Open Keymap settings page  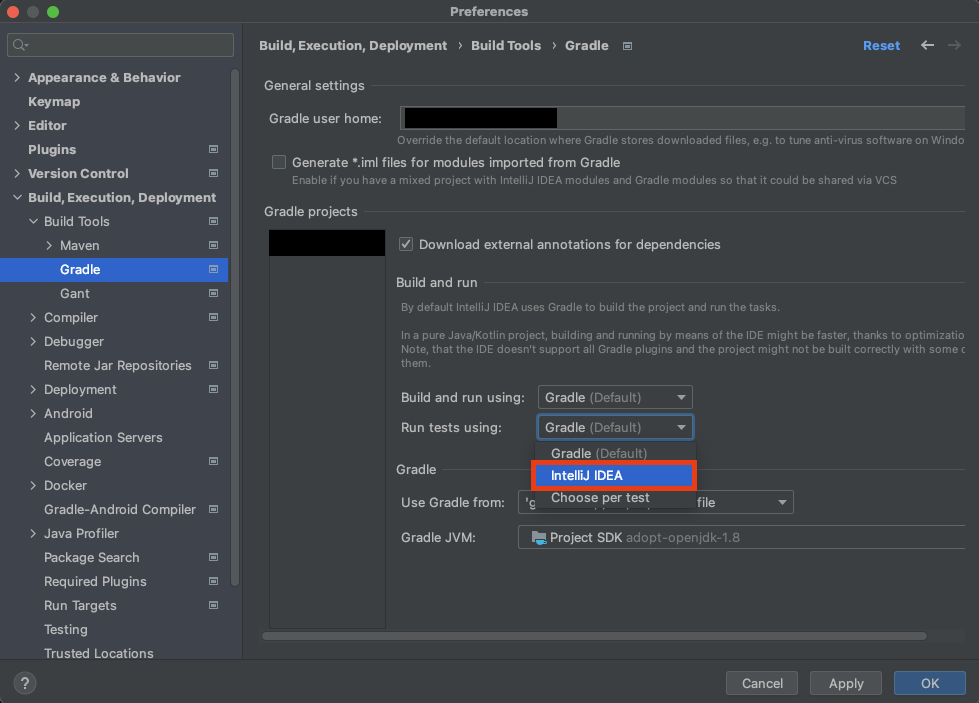pos(54,101)
